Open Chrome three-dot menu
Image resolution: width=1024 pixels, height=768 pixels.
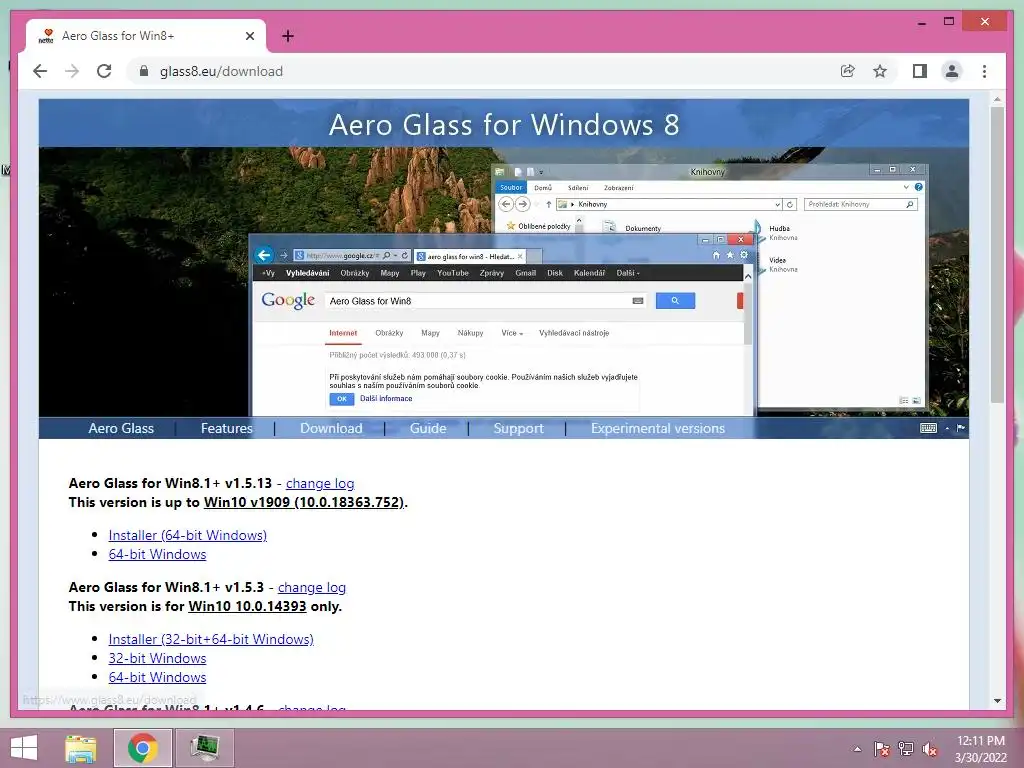point(984,71)
